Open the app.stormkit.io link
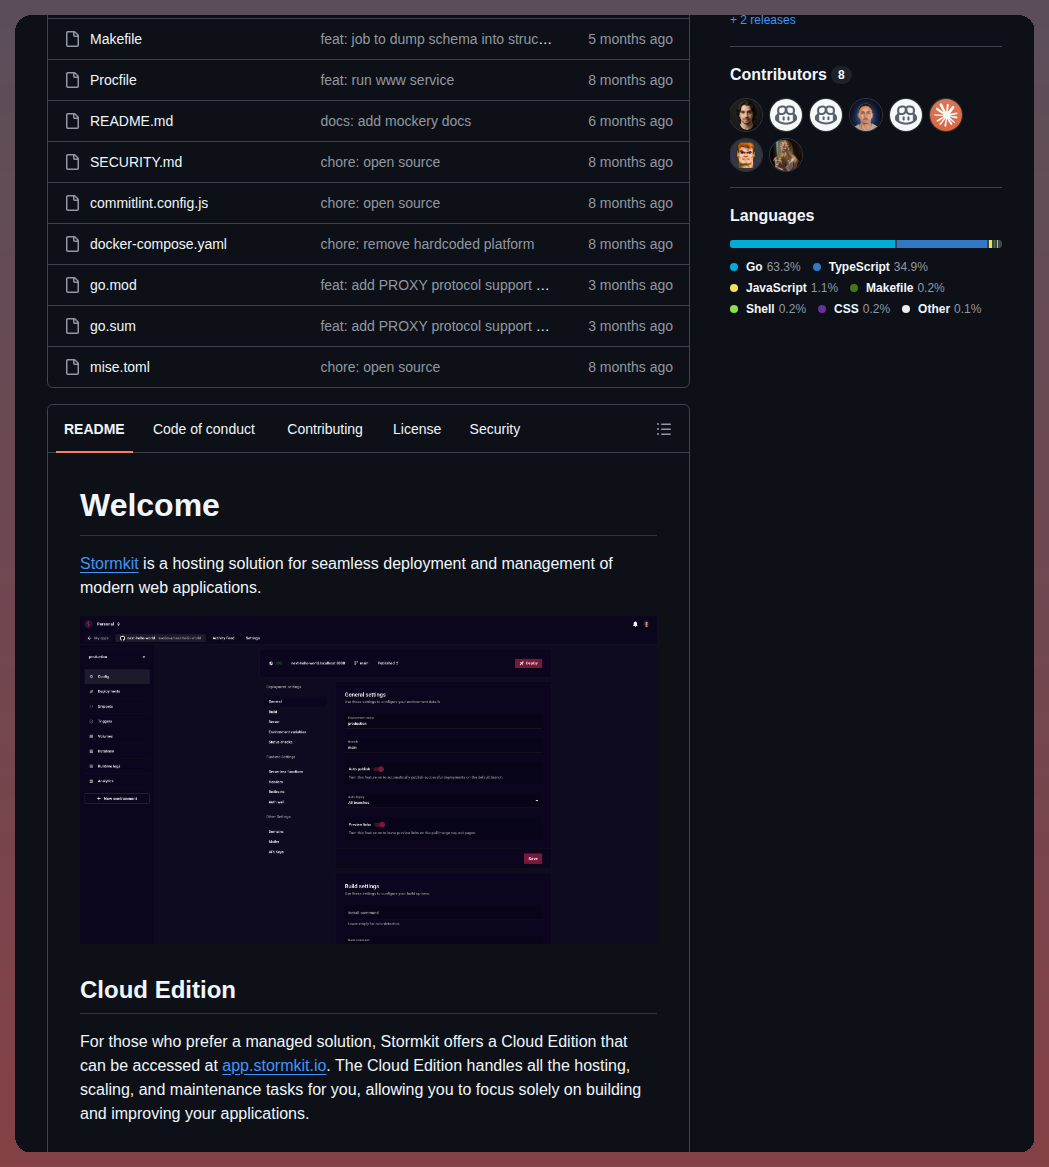This screenshot has width=1049, height=1167. (x=274, y=1066)
